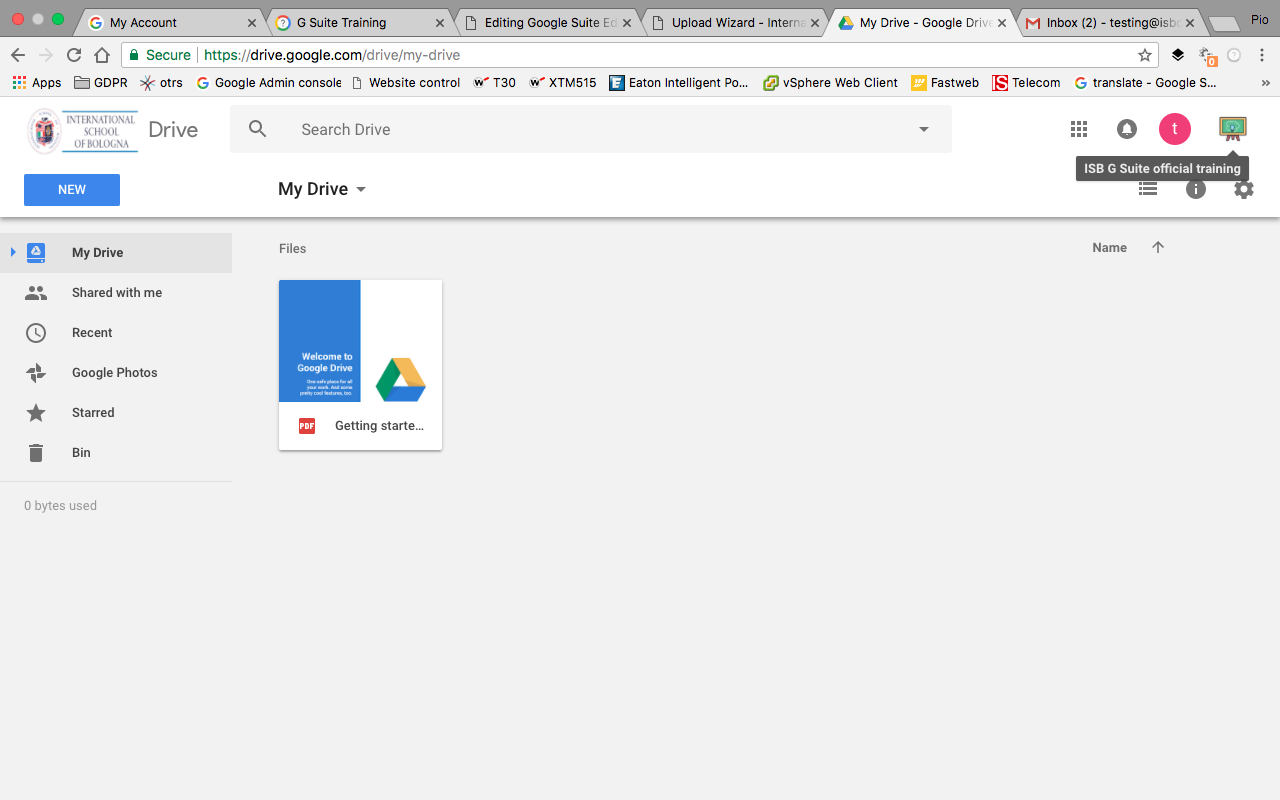This screenshot has height=800, width=1280.
Task: Open the My Drive dropdown header
Action: tap(322, 189)
